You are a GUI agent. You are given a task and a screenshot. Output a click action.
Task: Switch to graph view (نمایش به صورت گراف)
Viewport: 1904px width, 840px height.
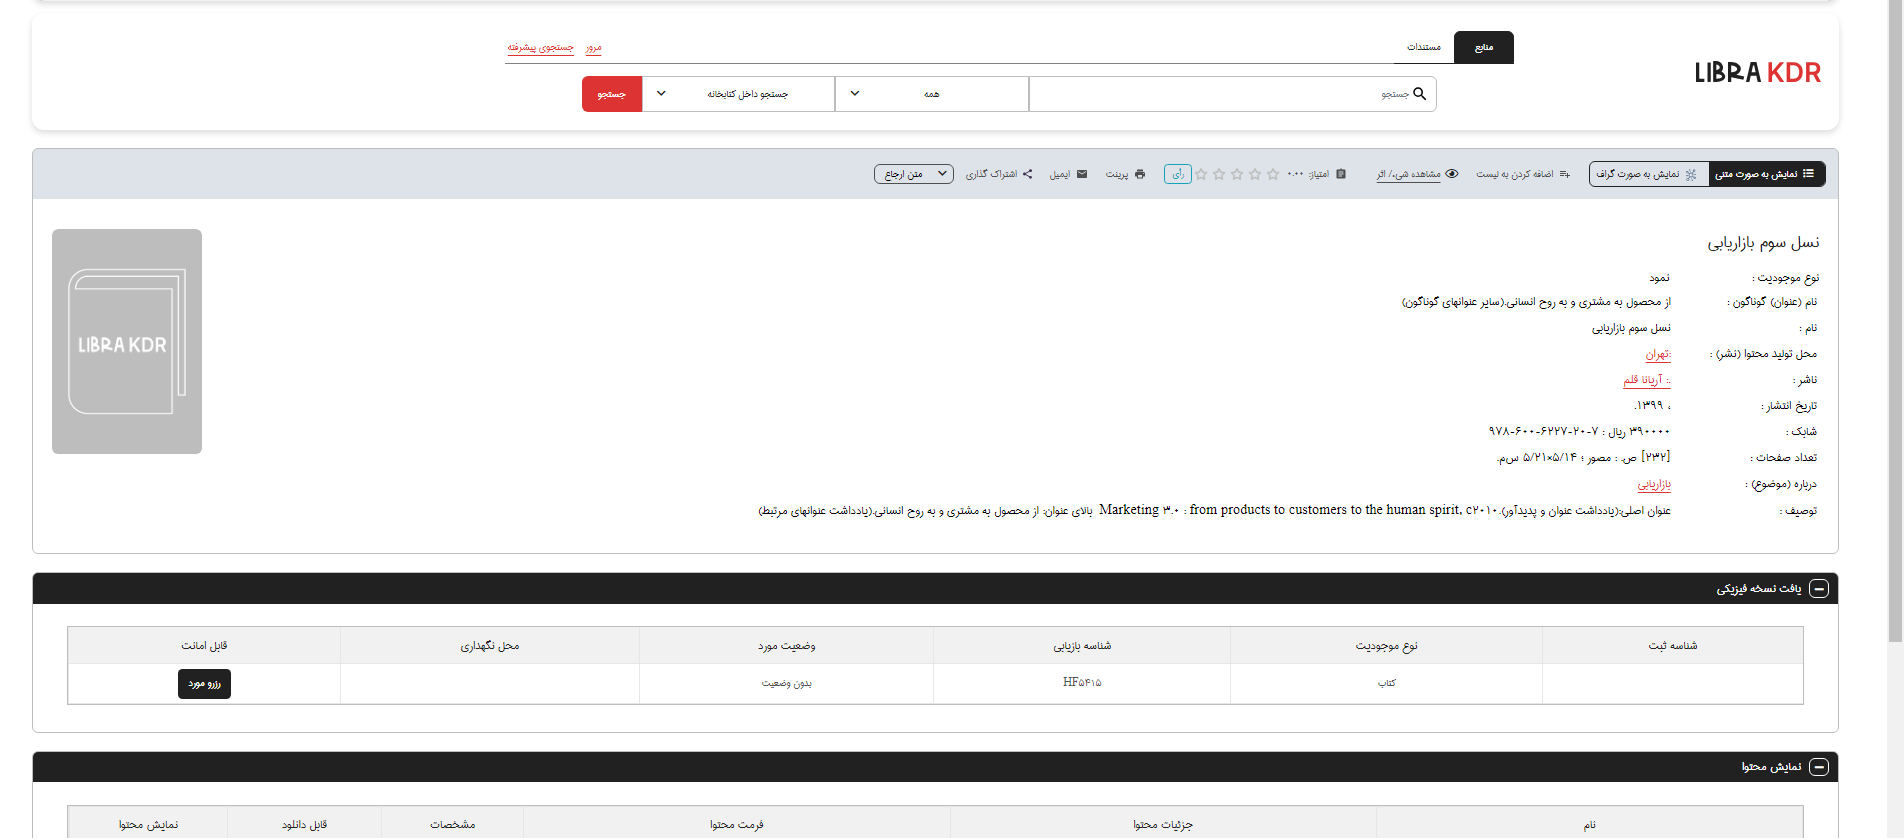coord(1648,174)
